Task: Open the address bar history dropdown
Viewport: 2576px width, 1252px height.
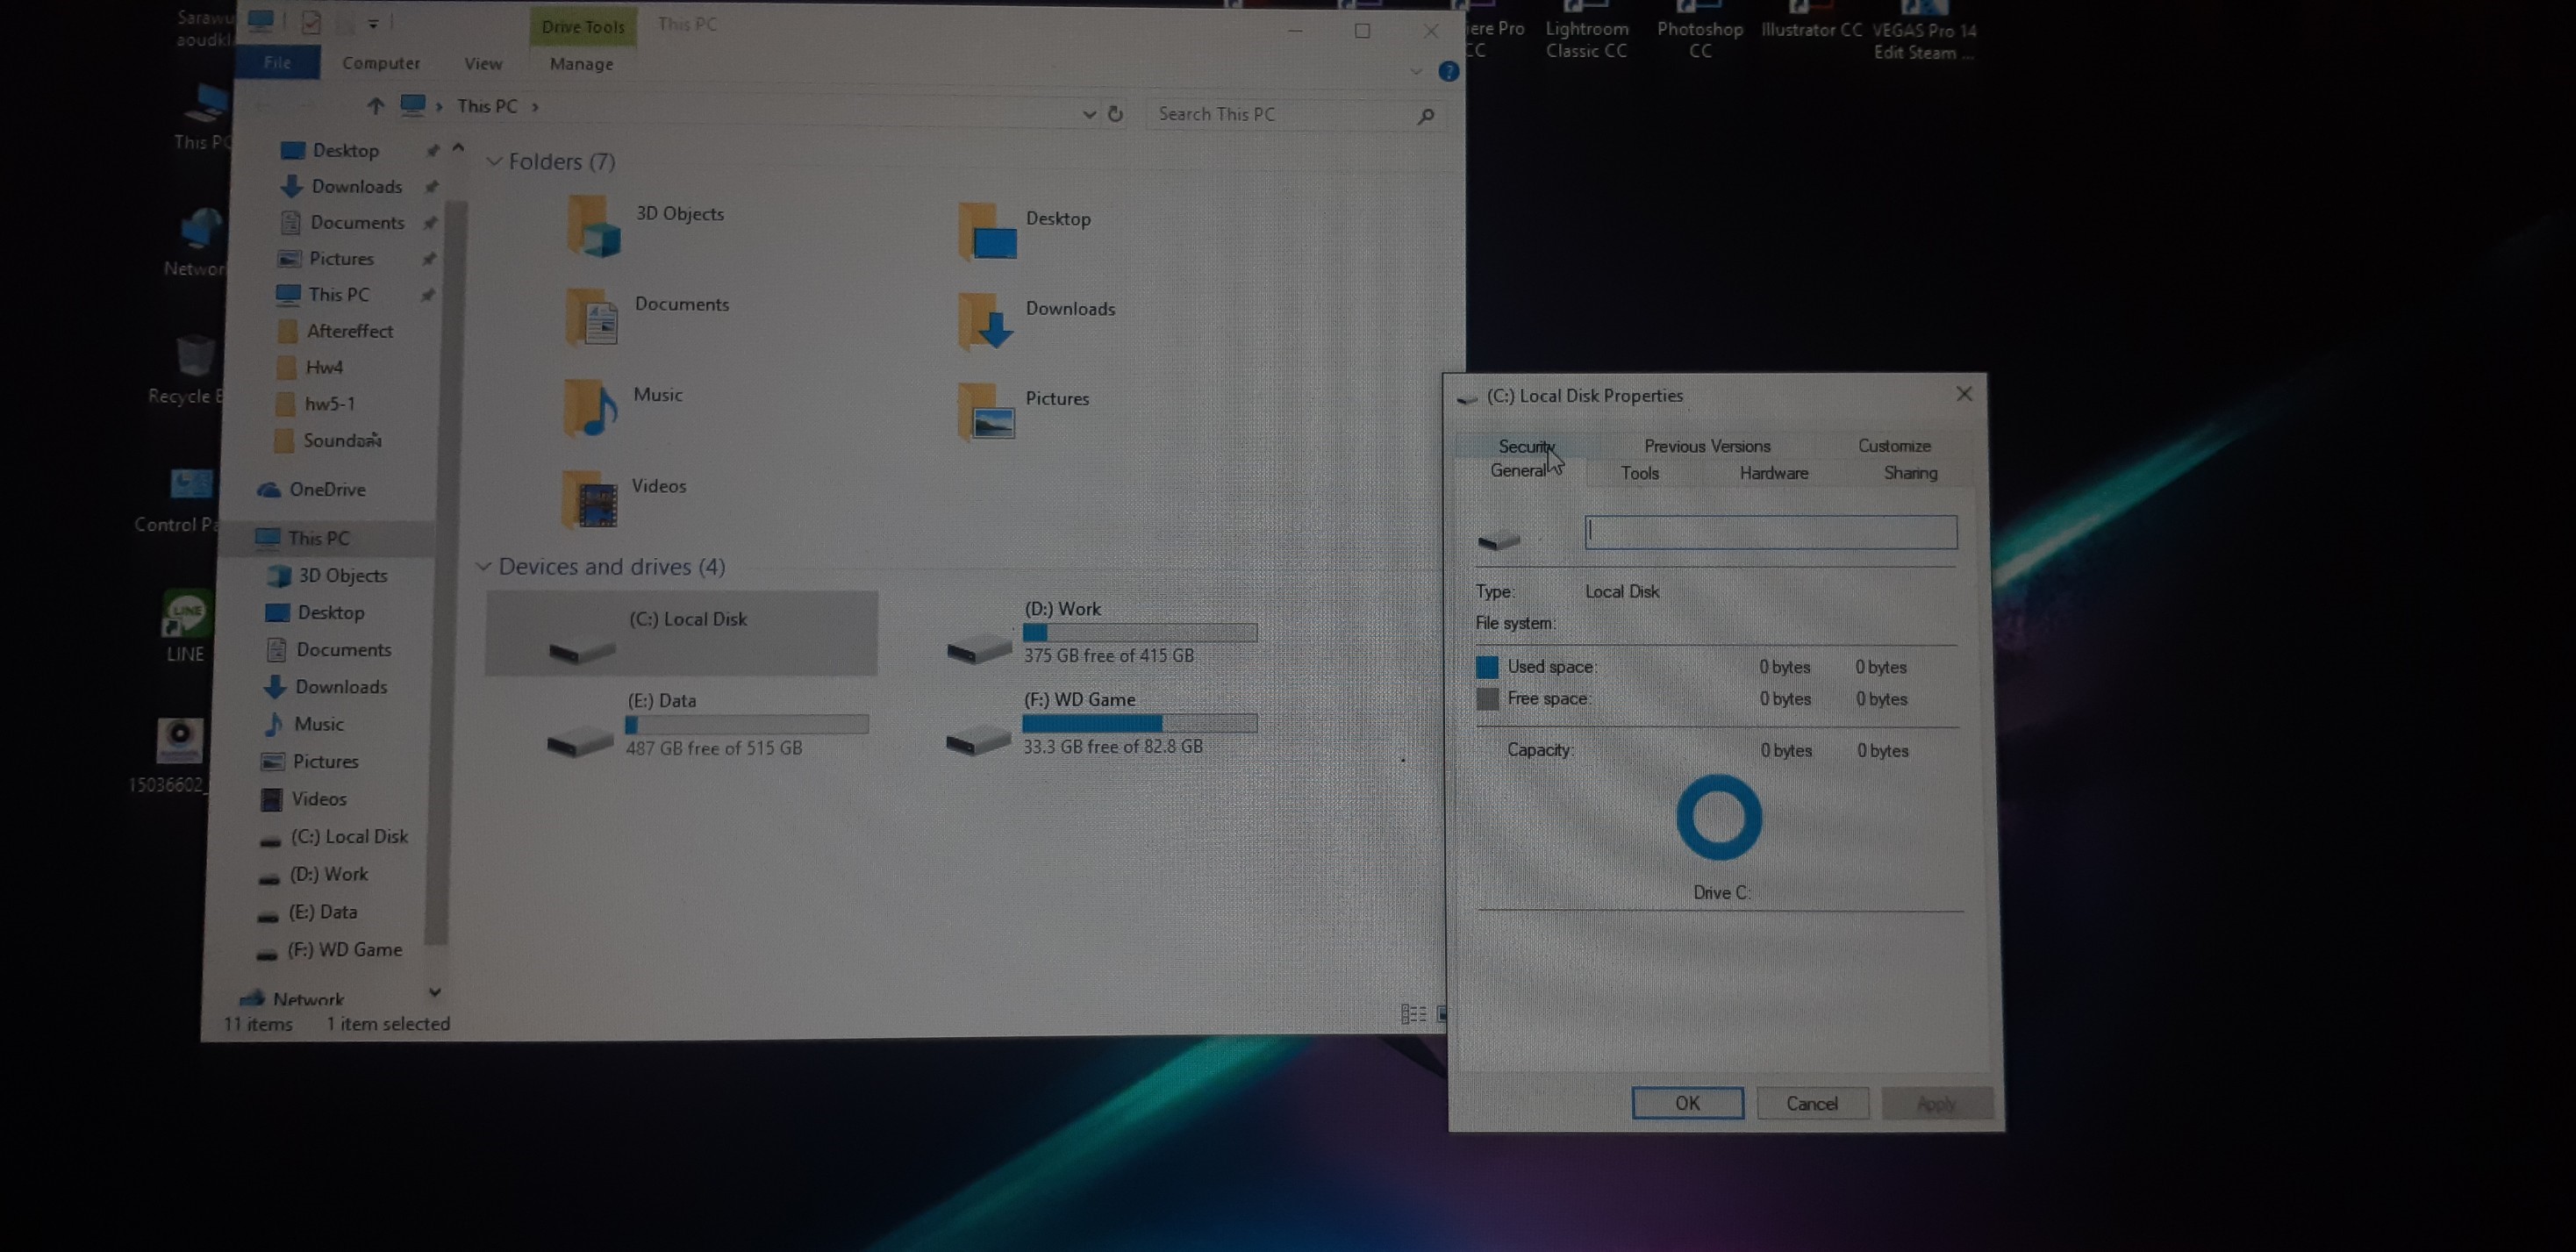Action: (x=1089, y=114)
